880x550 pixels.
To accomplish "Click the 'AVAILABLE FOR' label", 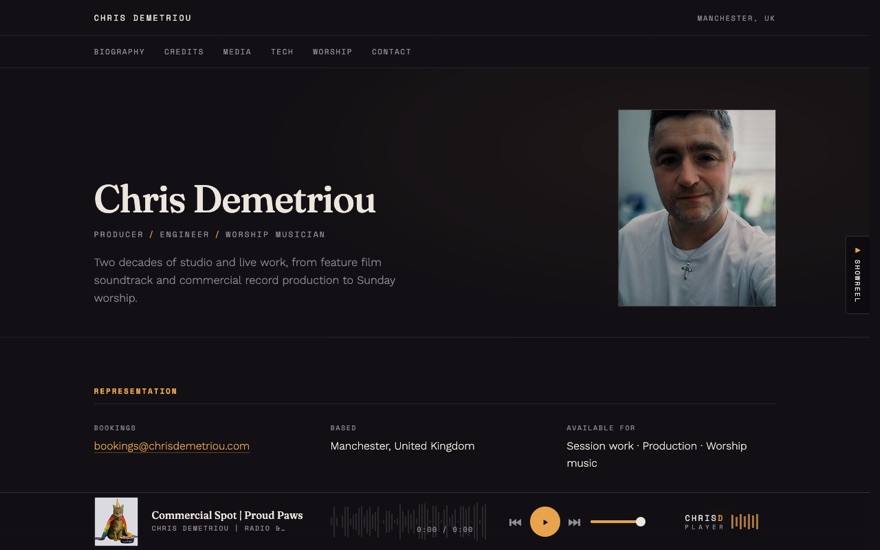I will tap(601, 428).
